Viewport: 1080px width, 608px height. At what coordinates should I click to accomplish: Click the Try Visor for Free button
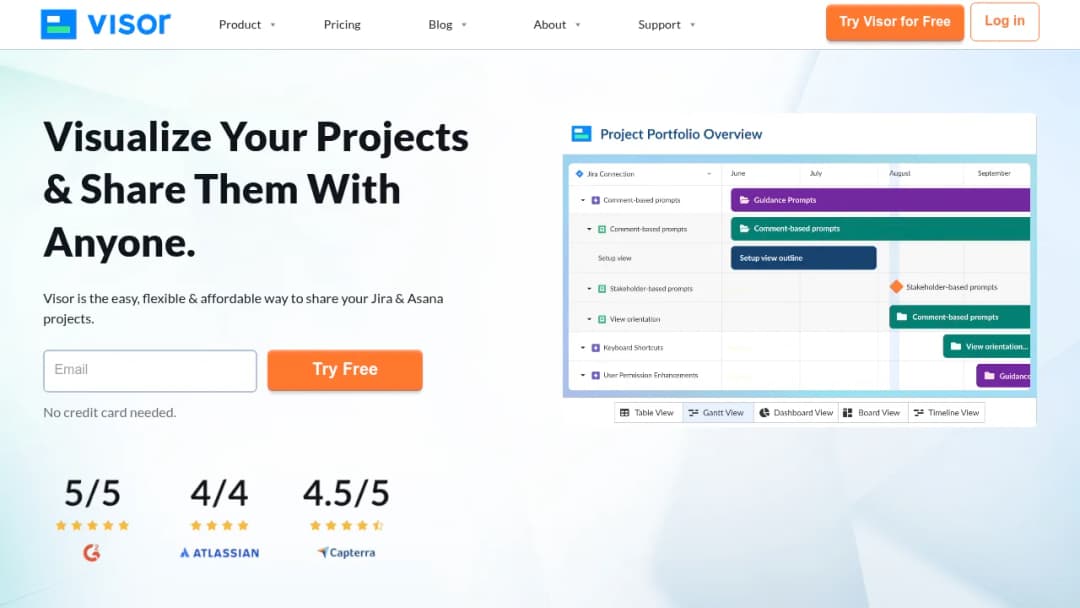pos(895,22)
